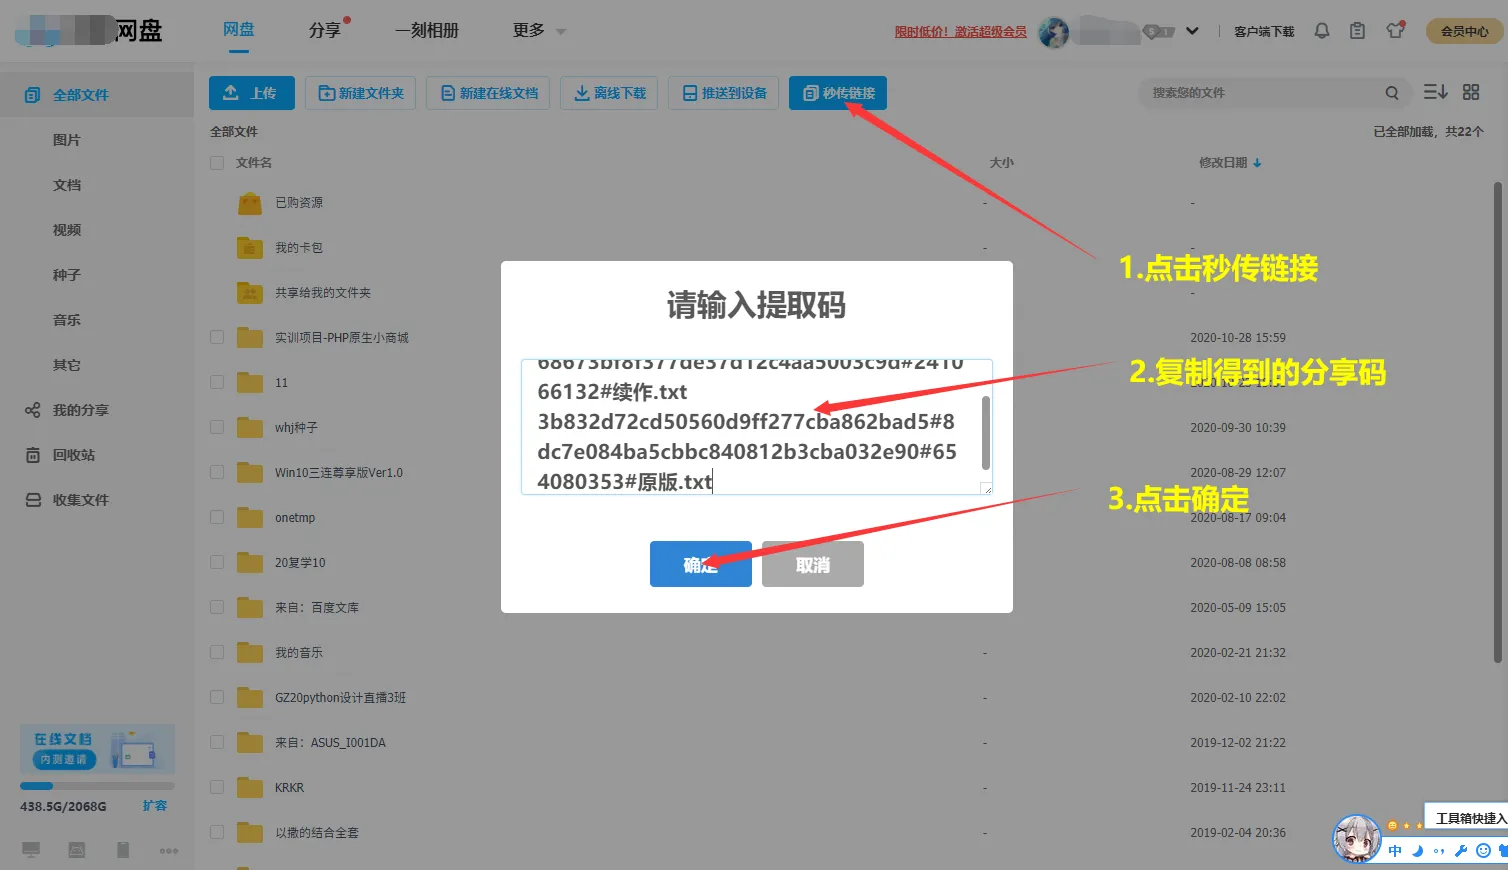Click the 确定 confirm button
Viewport: 1508px width, 870px height.
(x=700, y=563)
